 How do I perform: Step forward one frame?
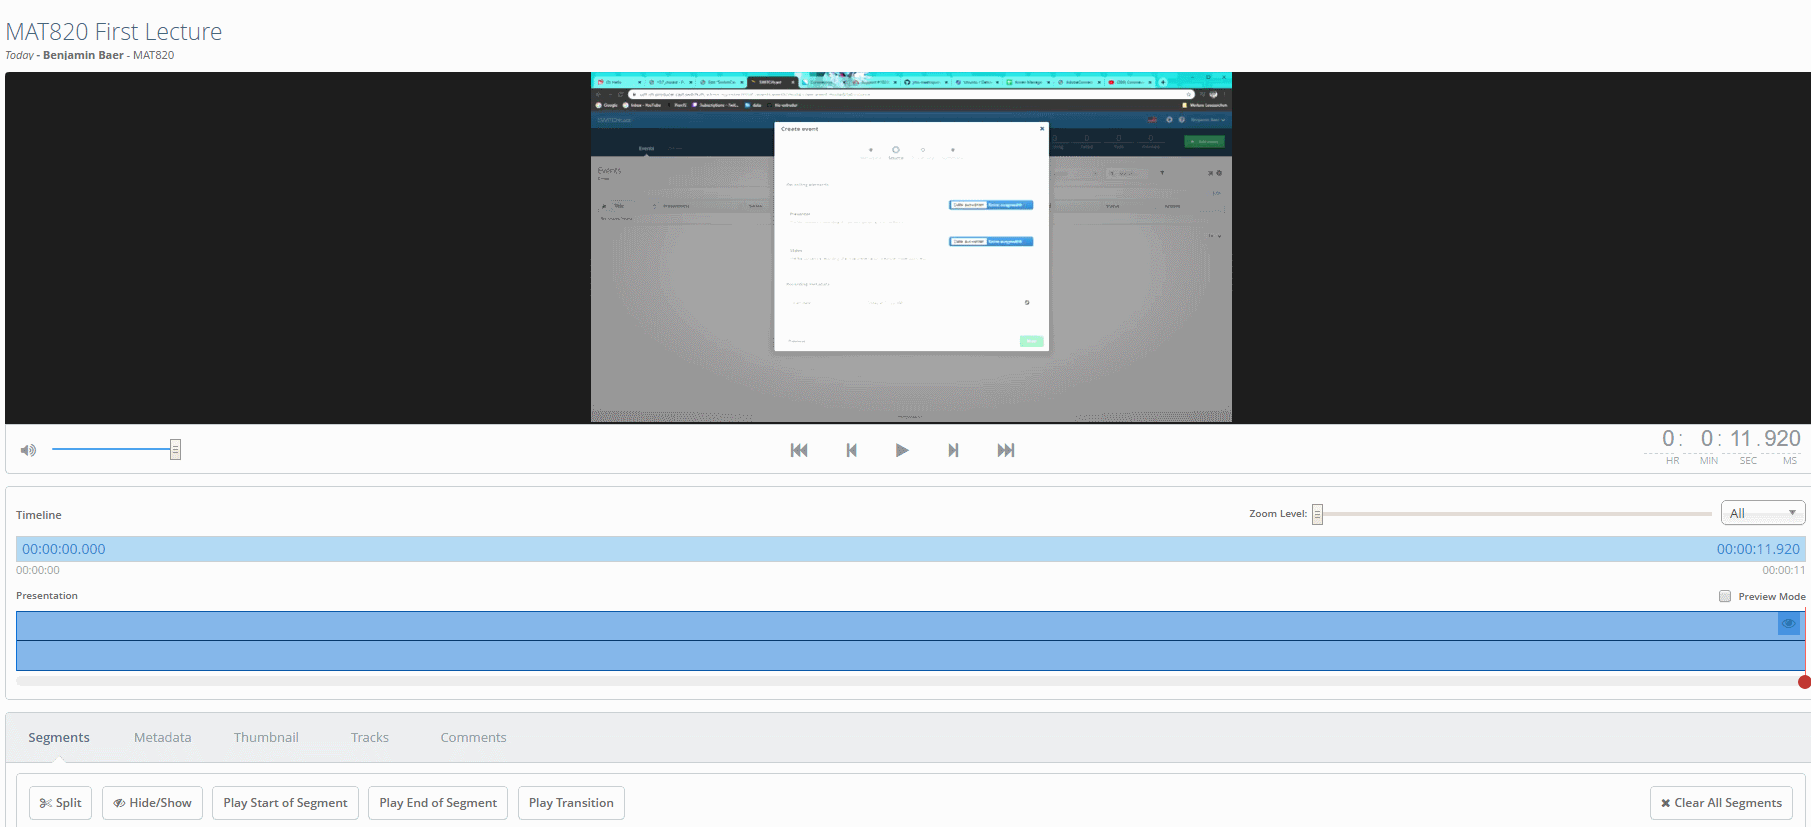tap(953, 450)
